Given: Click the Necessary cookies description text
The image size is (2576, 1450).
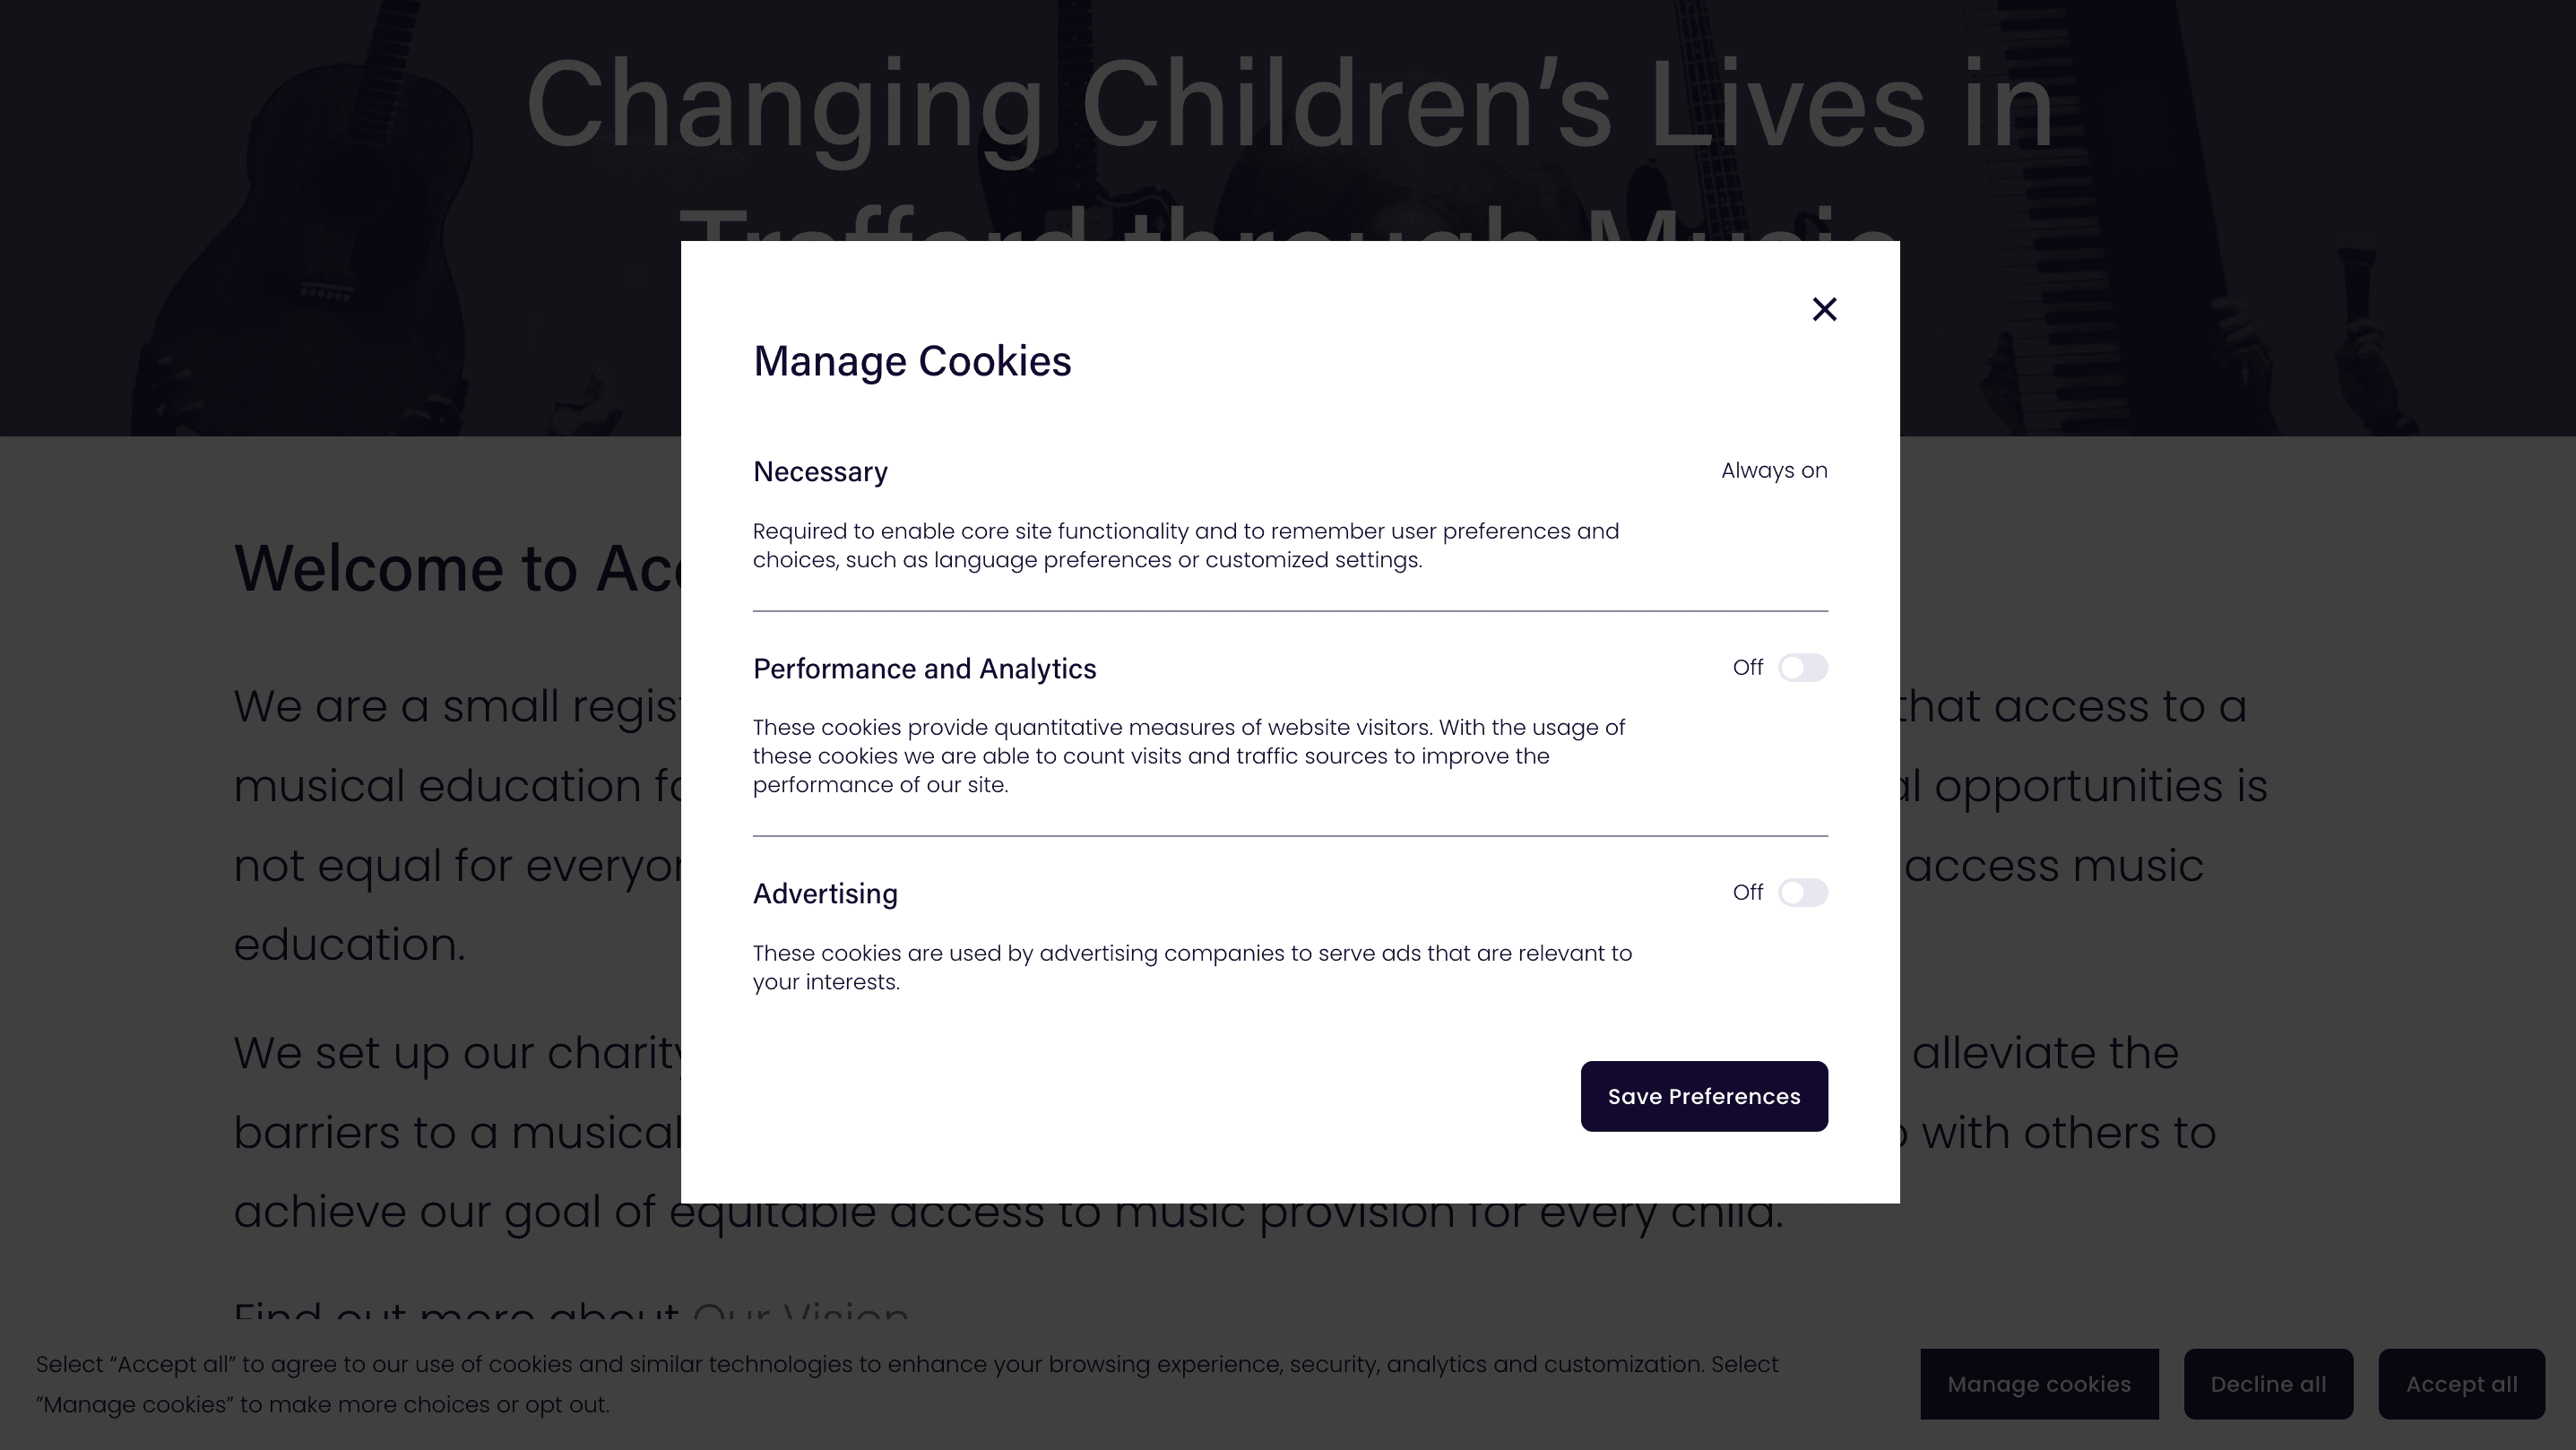Looking at the screenshot, I should coord(1186,545).
